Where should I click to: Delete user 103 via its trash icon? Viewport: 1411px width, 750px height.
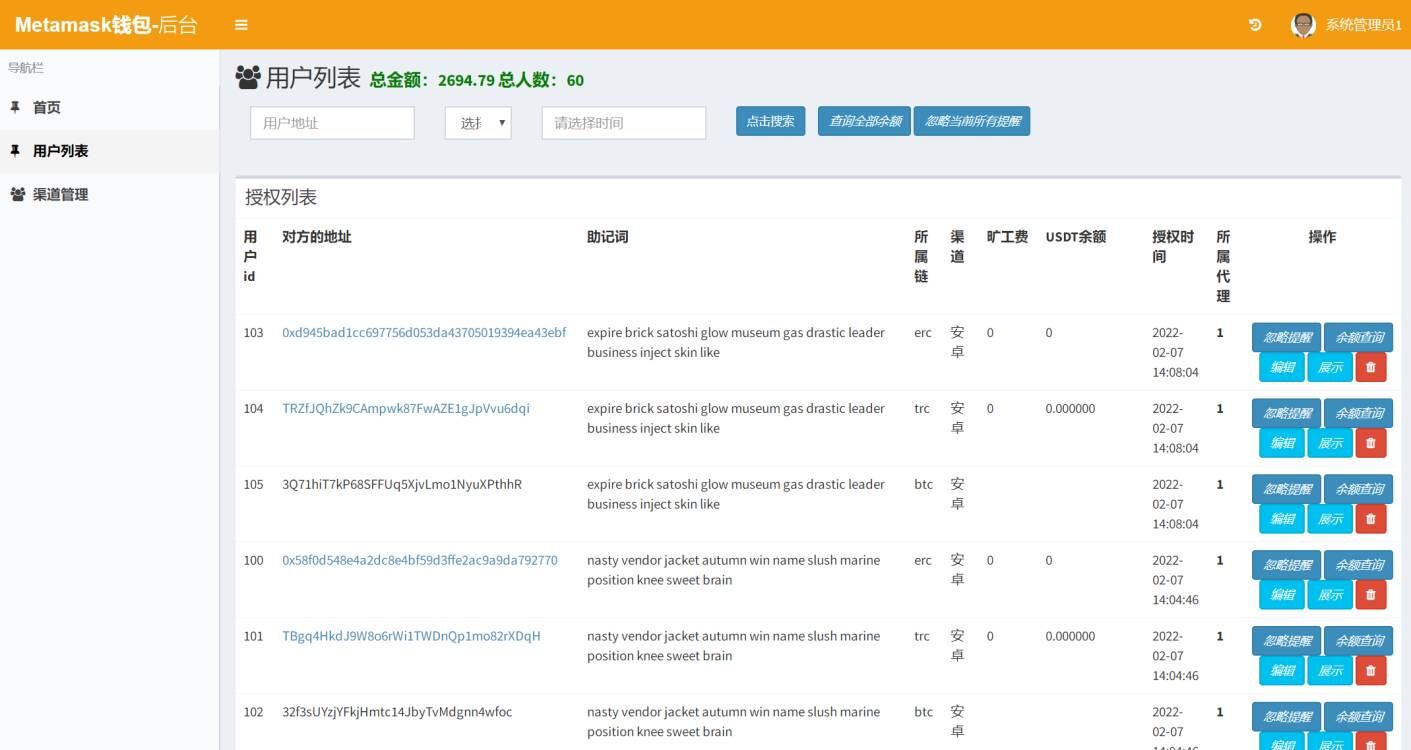1371,366
